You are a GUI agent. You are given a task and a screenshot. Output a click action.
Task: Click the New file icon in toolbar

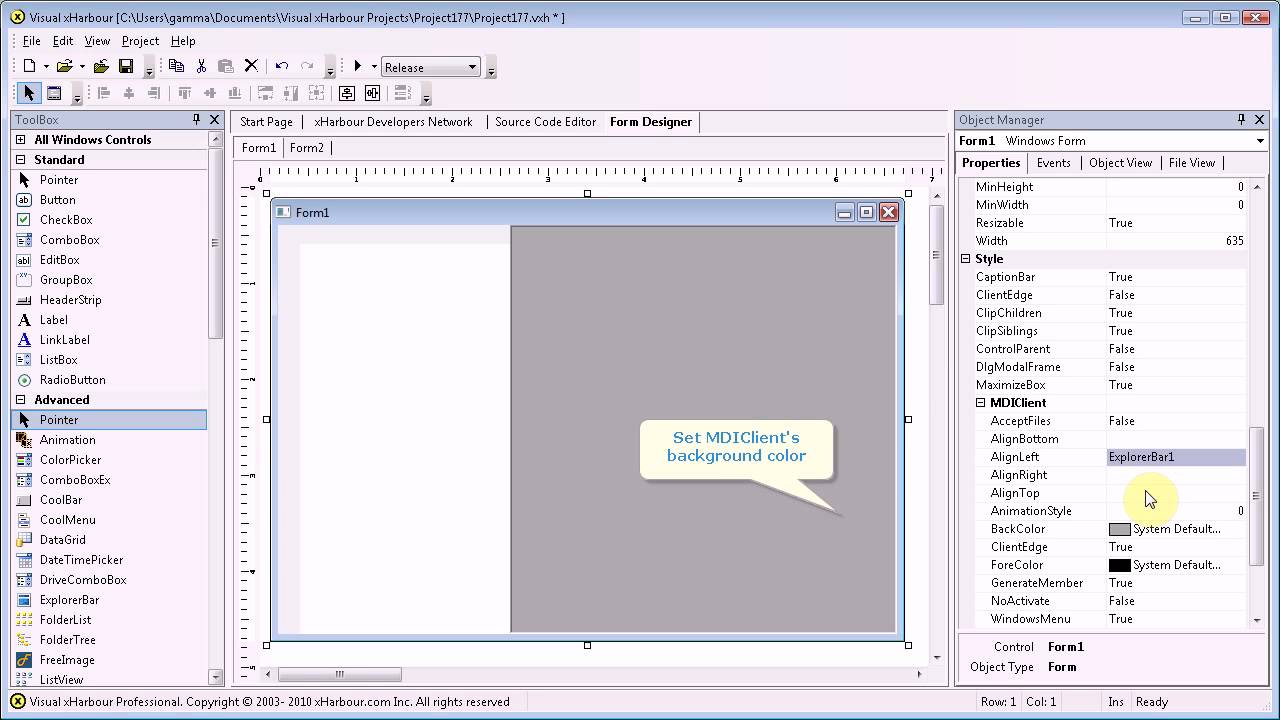coord(29,66)
